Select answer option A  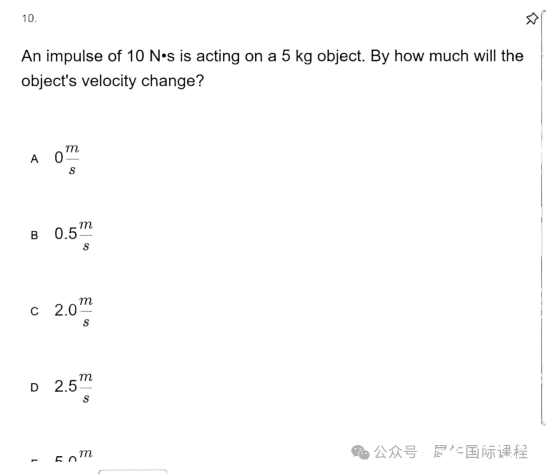point(34,159)
